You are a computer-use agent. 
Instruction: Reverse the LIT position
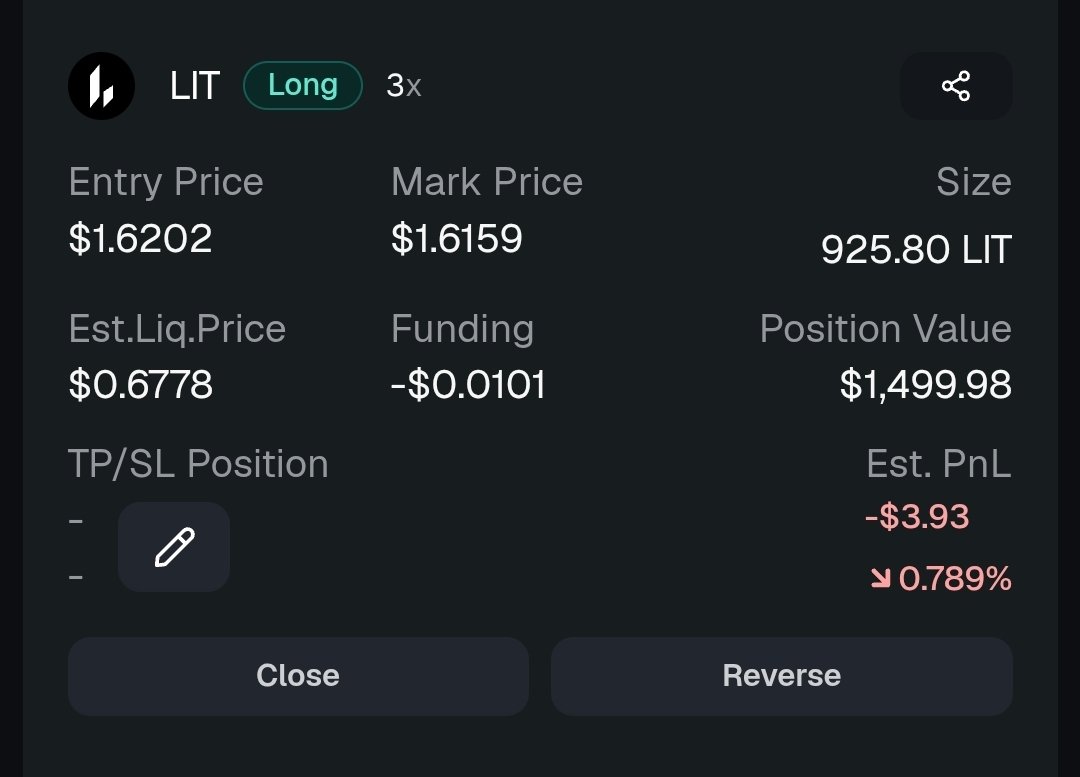(x=782, y=676)
